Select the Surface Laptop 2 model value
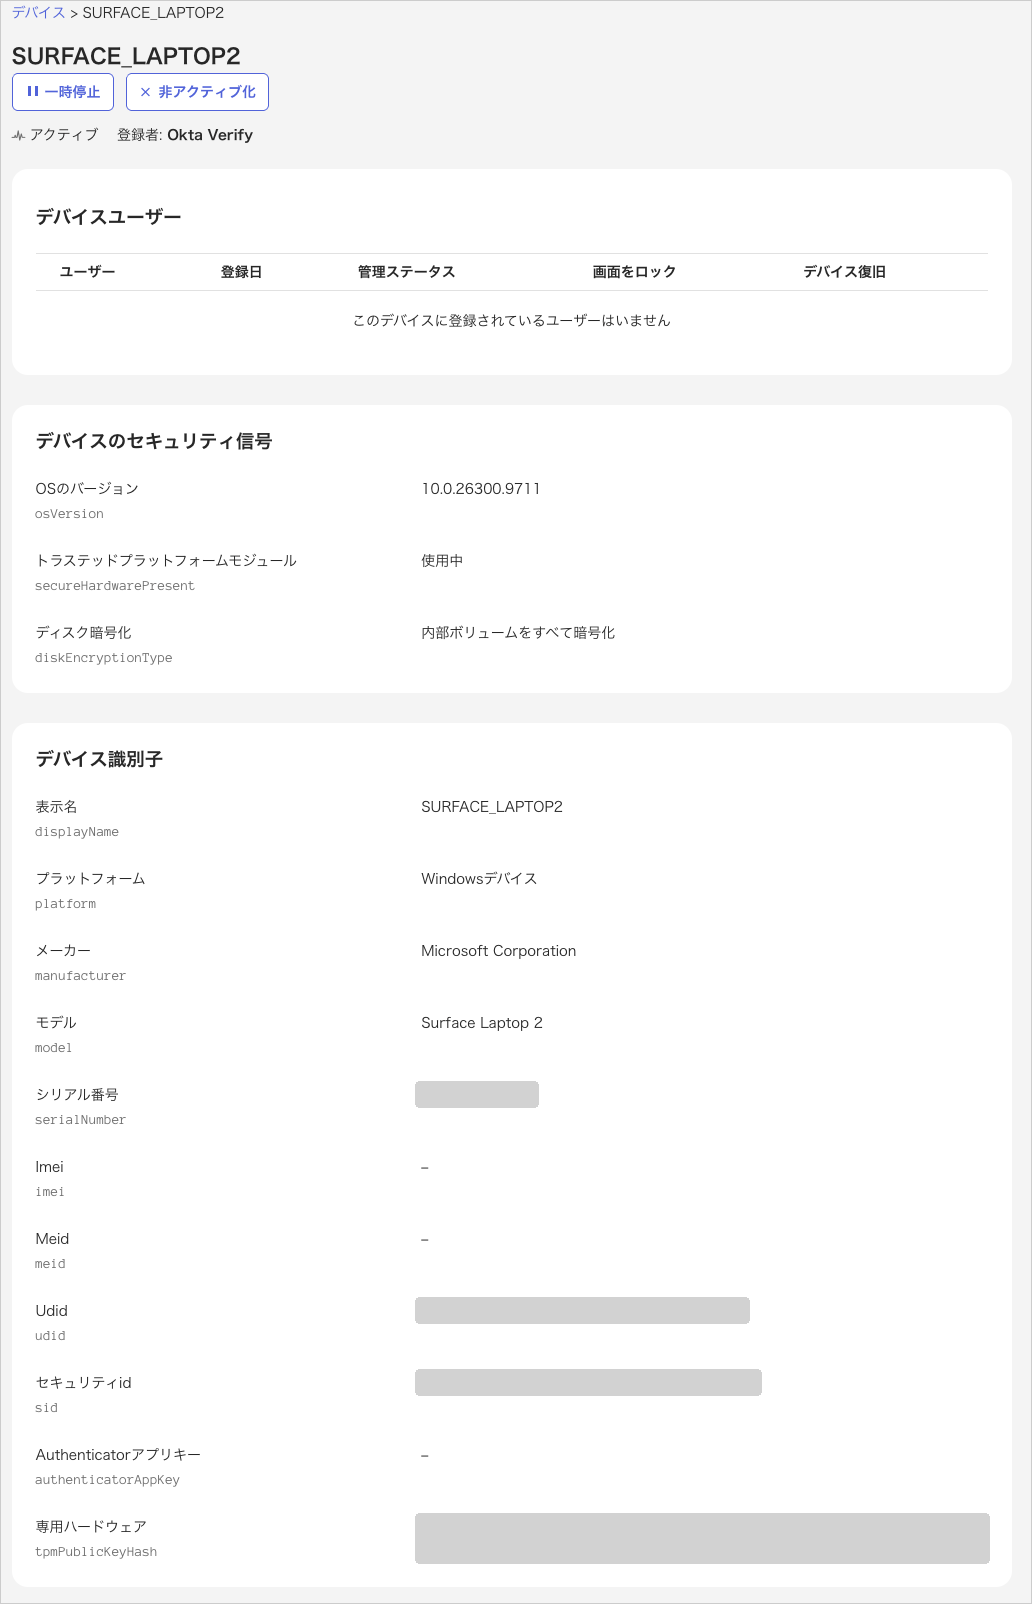The image size is (1032, 1604). pos(482,1023)
